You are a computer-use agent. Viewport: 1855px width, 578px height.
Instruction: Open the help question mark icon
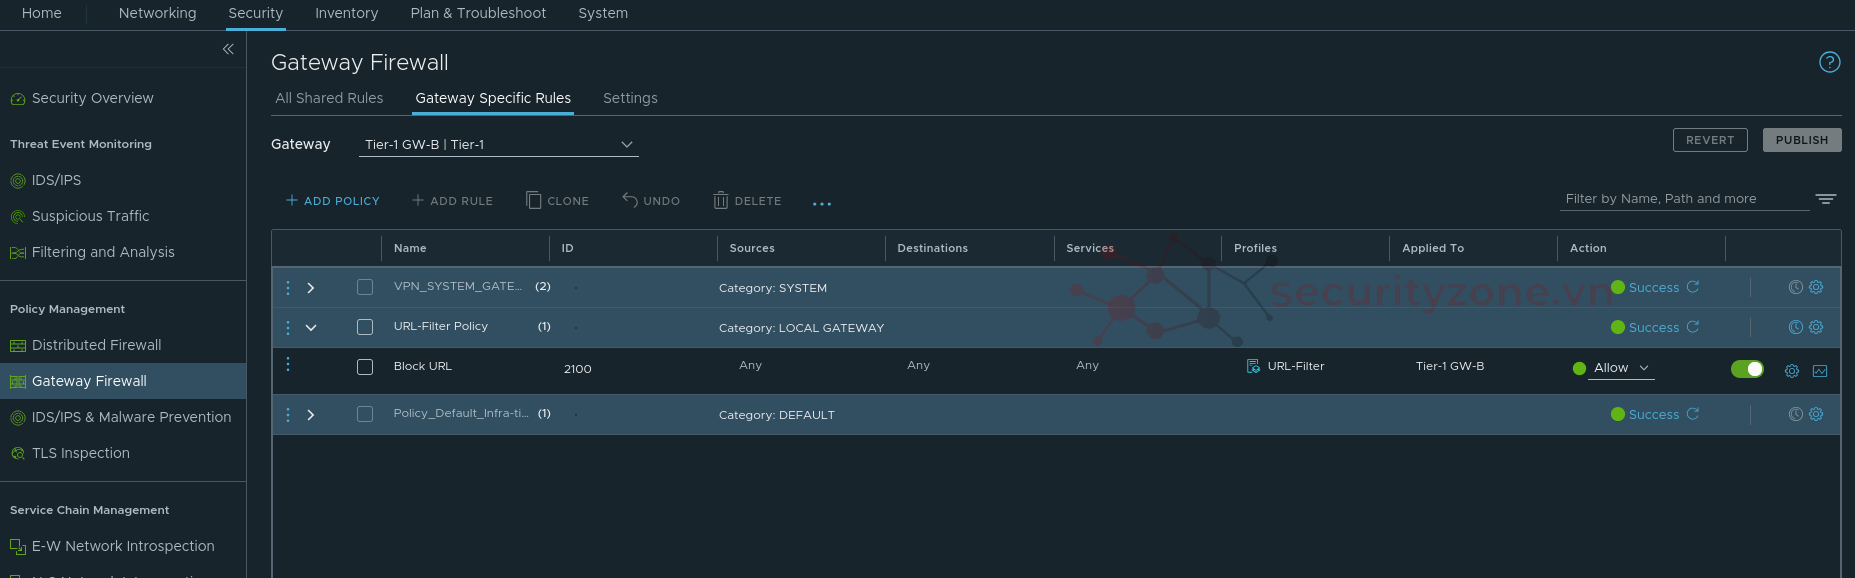pos(1829,62)
